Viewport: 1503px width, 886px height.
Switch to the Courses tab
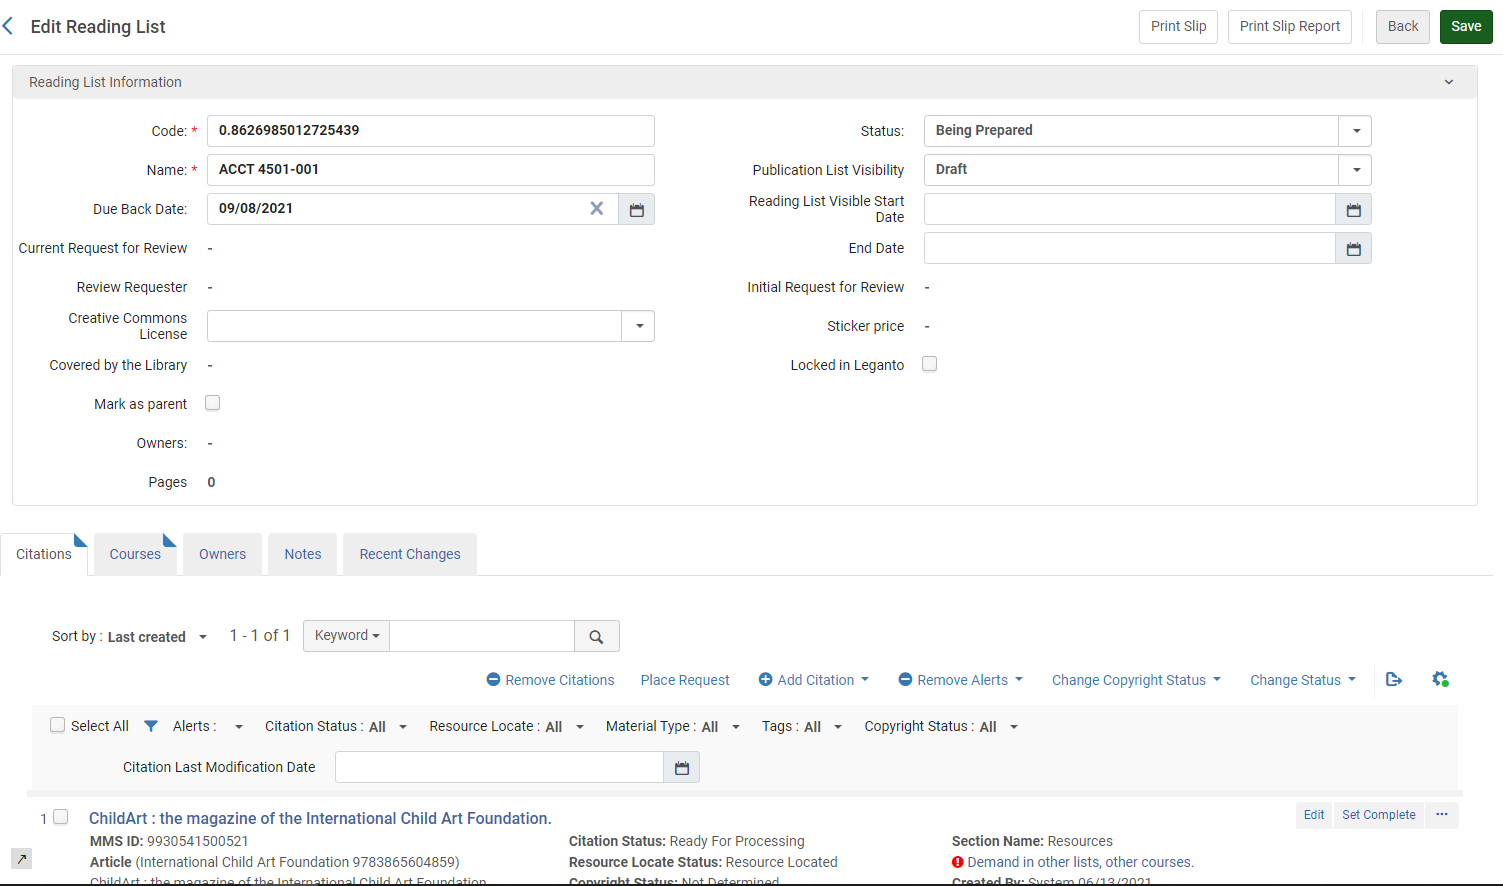click(135, 554)
